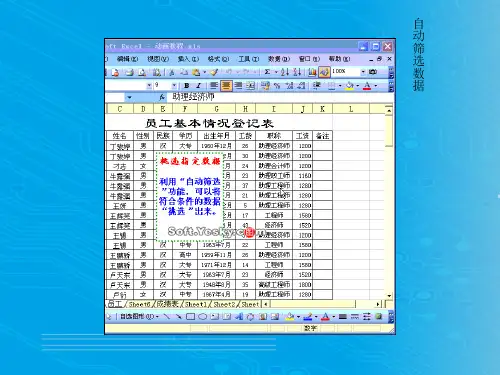Image resolution: width=500 pixels, height=375 pixels.
Task: Sort ascending with the A-Z icon
Action: 285,72
